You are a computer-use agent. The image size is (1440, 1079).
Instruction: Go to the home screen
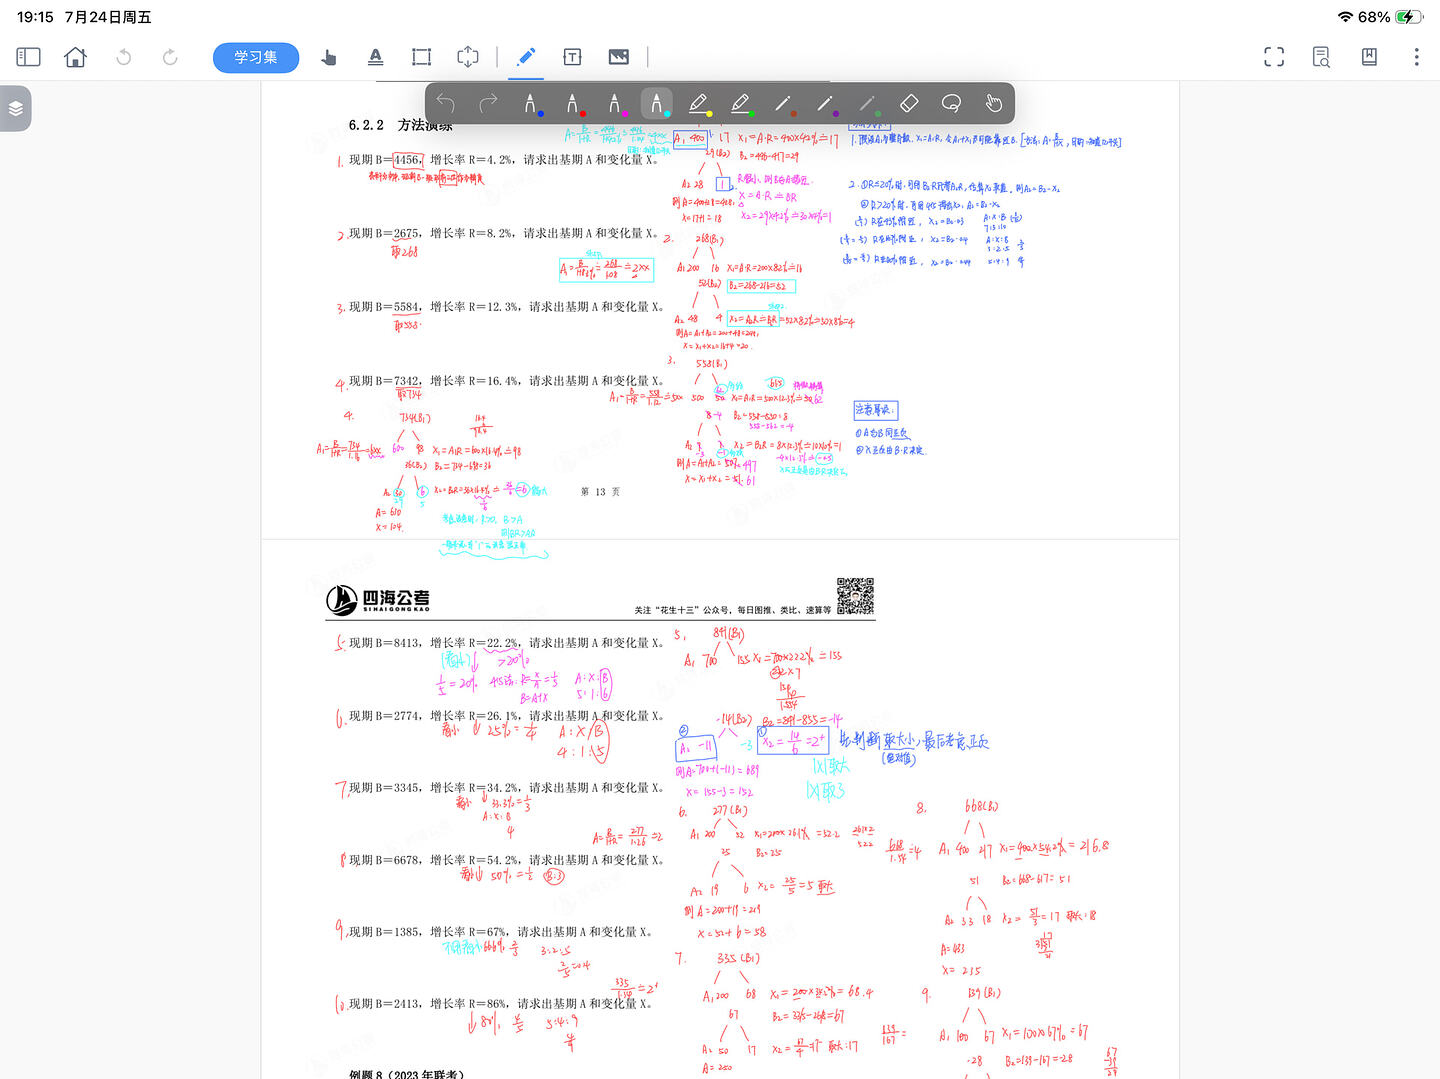[x=75, y=57]
